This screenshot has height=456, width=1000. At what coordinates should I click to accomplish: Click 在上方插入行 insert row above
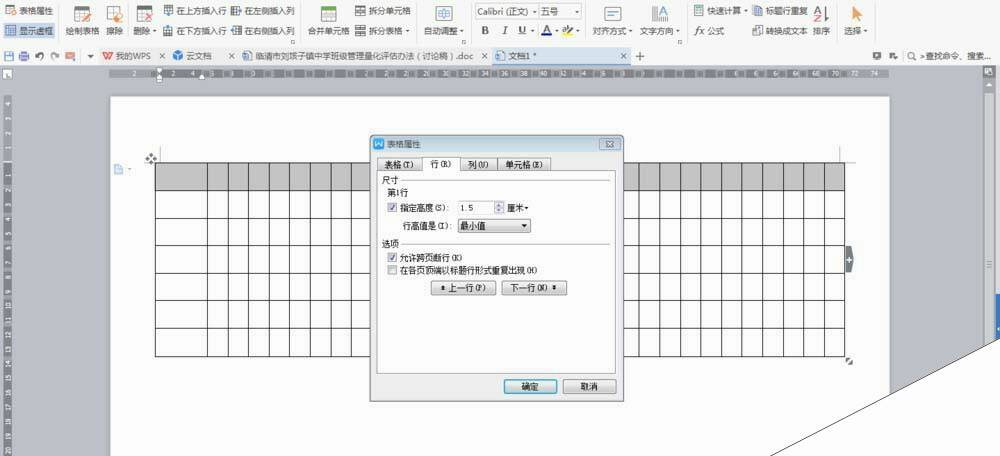[x=195, y=11]
